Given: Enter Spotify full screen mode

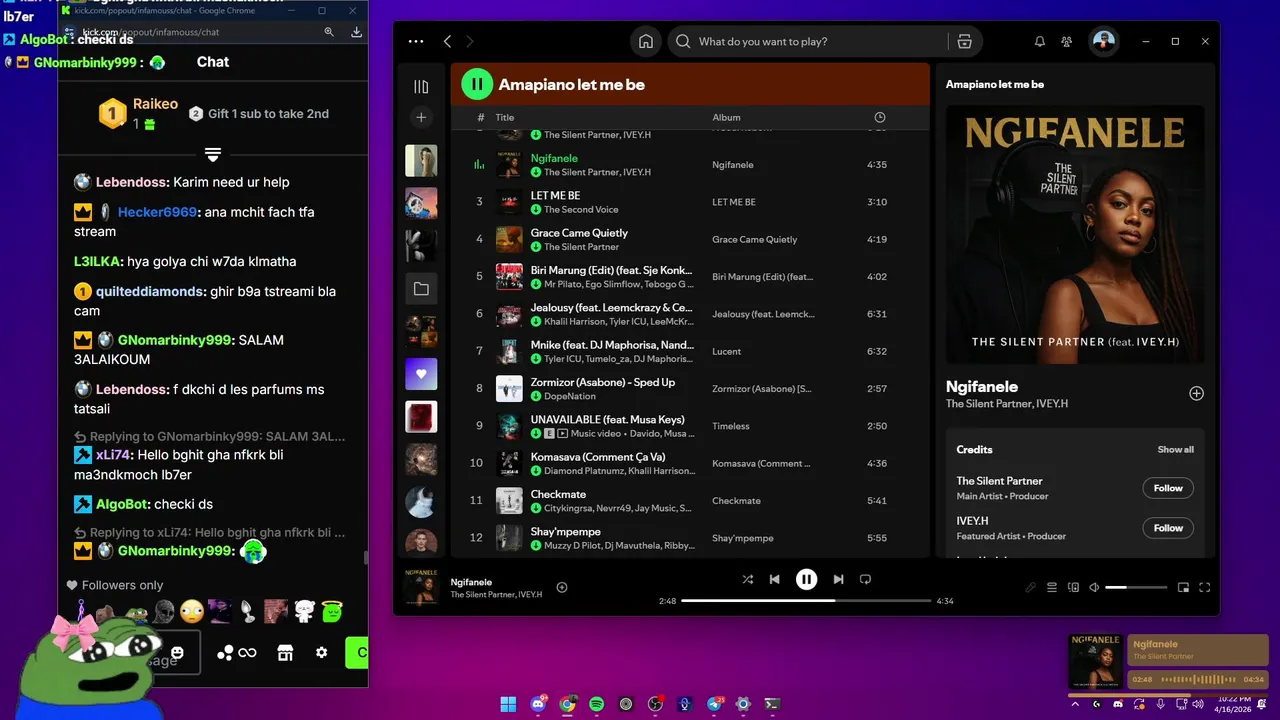Looking at the screenshot, I should point(1205,588).
